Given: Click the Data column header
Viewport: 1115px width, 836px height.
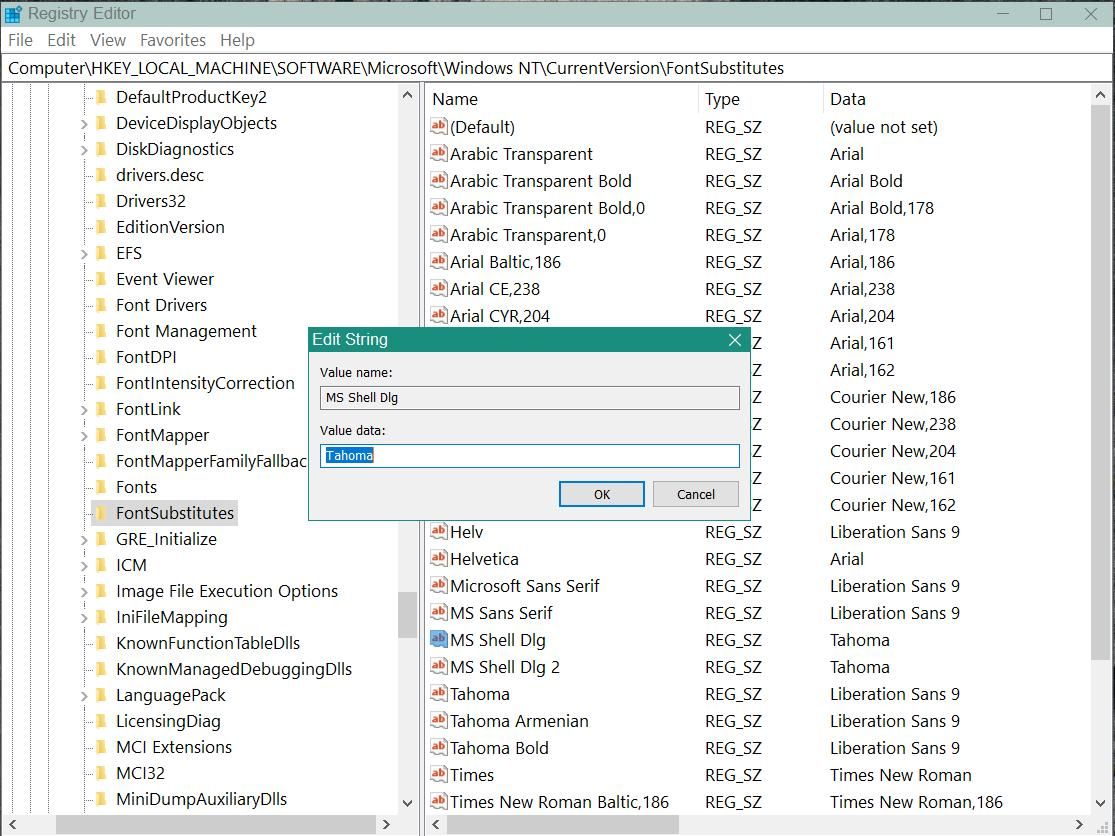Looking at the screenshot, I should click(x=957, y=99).
